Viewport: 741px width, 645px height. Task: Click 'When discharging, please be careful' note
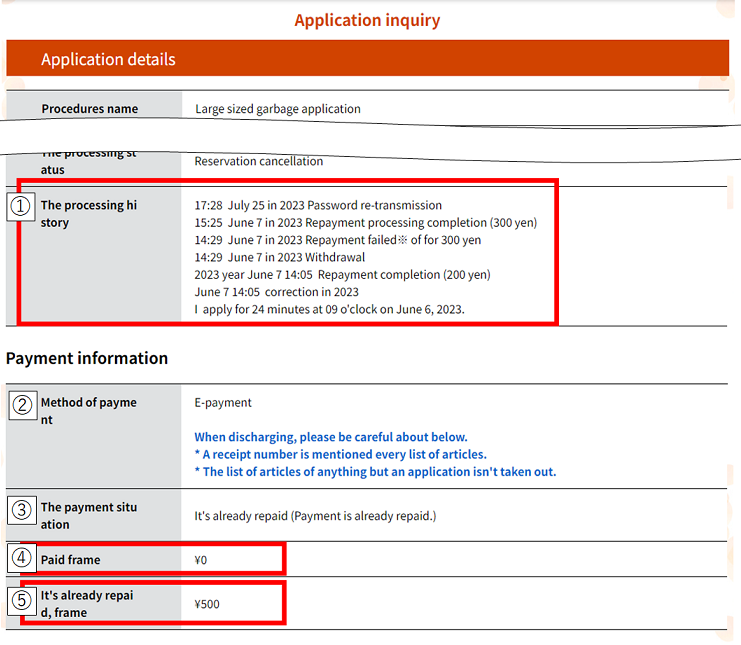[331, 437]
